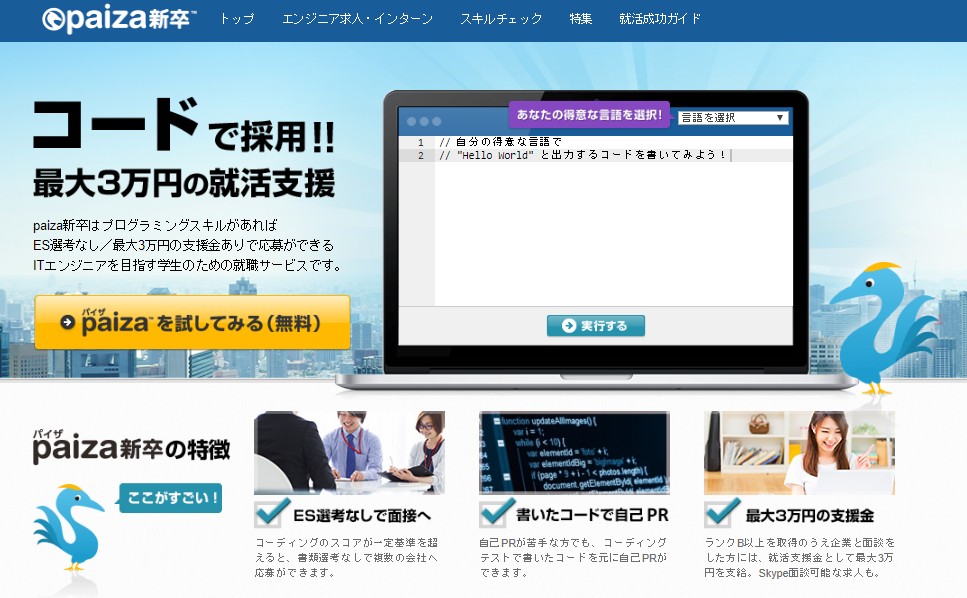The height and width of the screenshot is (598, 967).
Task: Click code line 2 with Hello World comment
Action: tap(583, 155)
